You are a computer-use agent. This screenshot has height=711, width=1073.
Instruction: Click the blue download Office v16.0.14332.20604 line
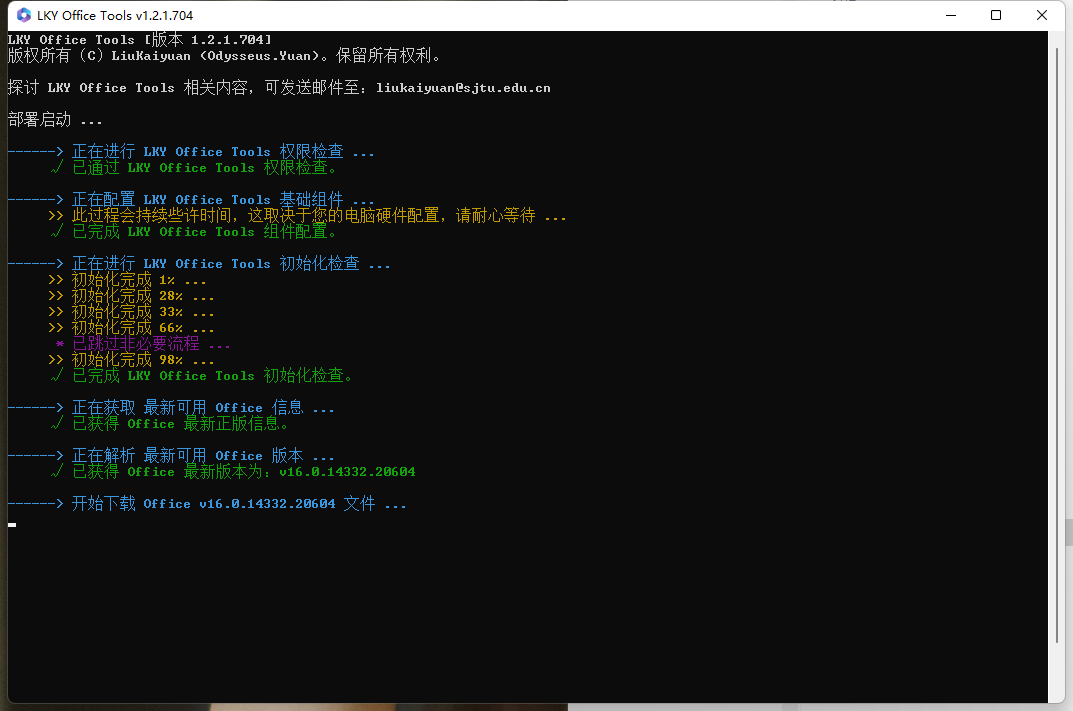click(x=207, y=504)
